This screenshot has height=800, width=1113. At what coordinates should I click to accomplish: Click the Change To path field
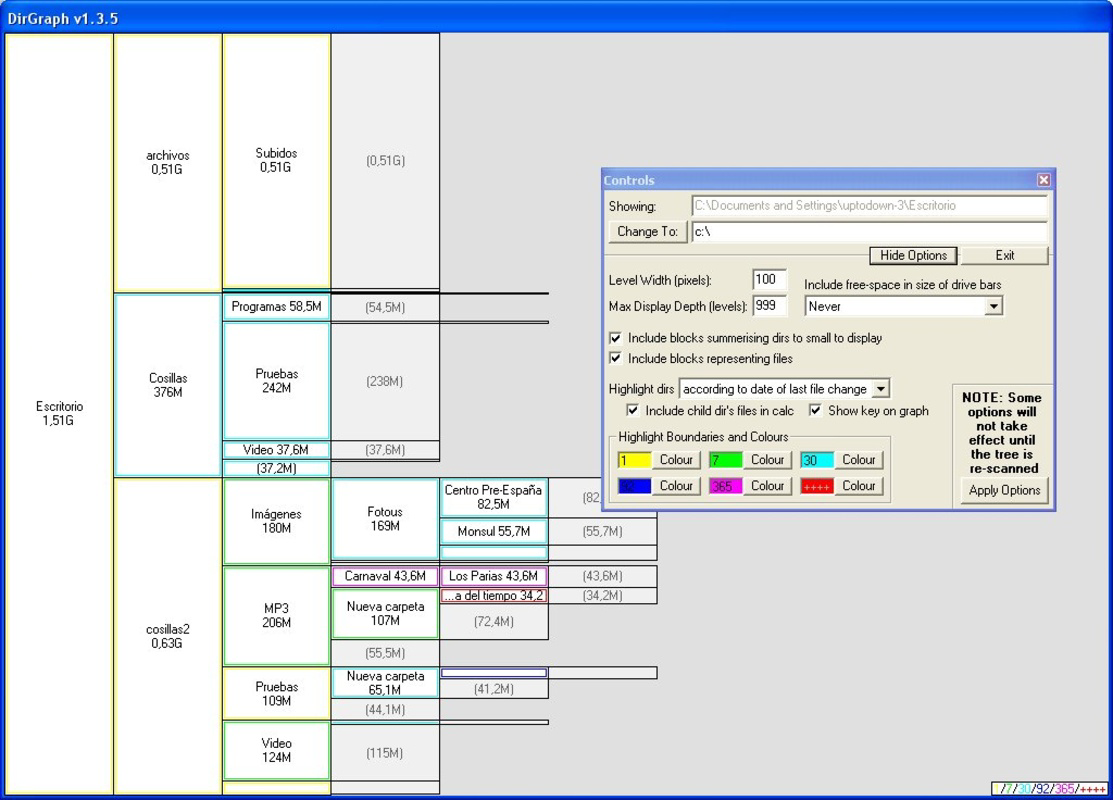[x=870, y=231]
